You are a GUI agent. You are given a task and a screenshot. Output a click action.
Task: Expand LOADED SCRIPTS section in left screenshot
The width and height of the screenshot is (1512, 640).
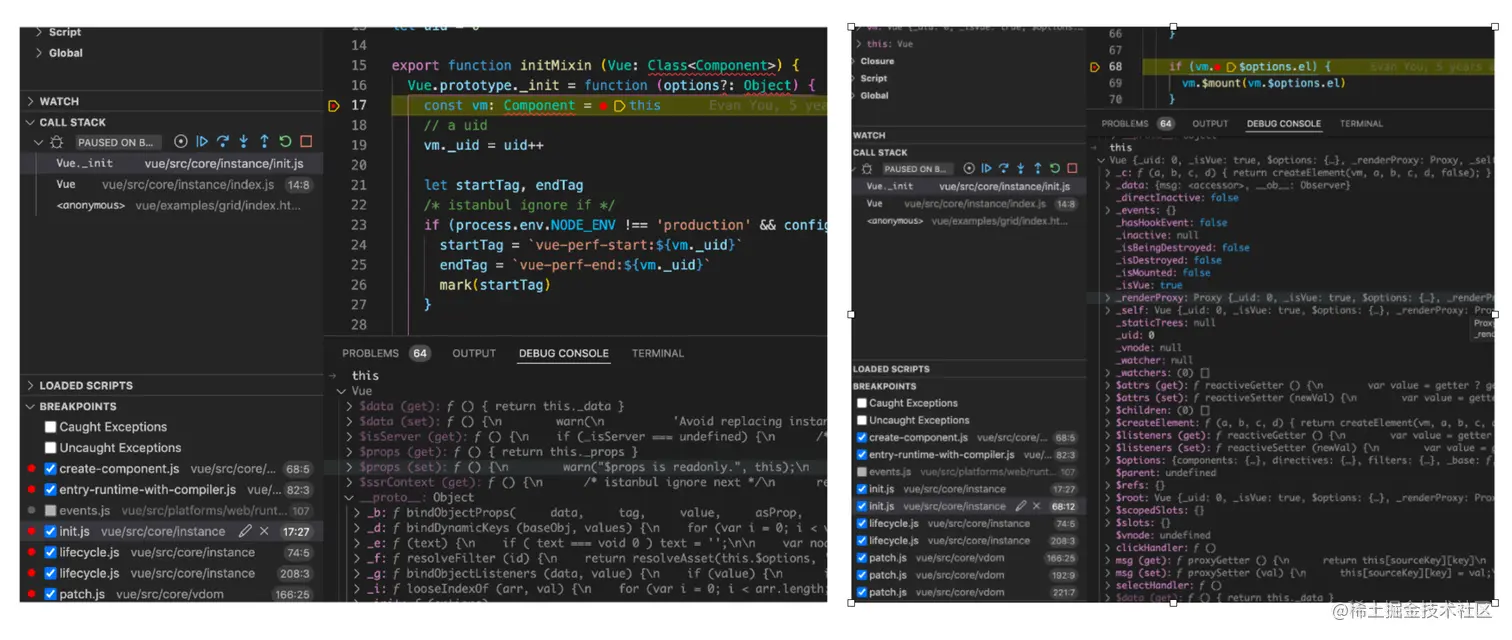[30, 385]
